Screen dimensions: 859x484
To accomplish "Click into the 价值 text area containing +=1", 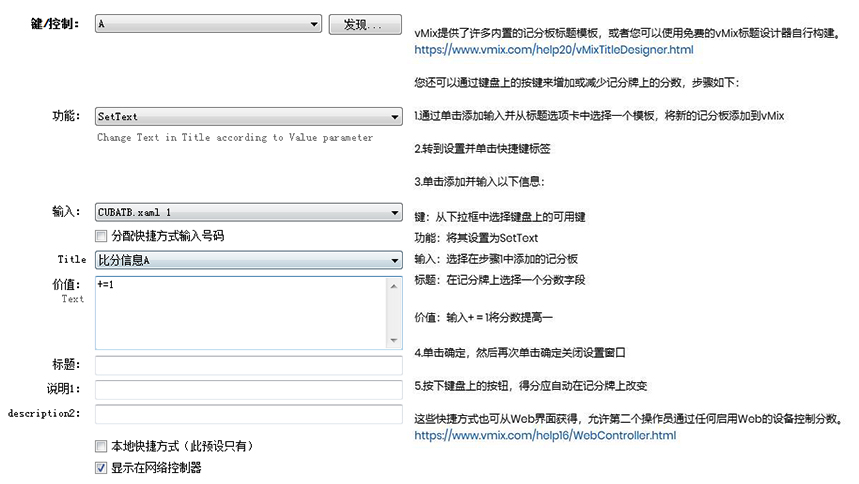I will point(241,312).
